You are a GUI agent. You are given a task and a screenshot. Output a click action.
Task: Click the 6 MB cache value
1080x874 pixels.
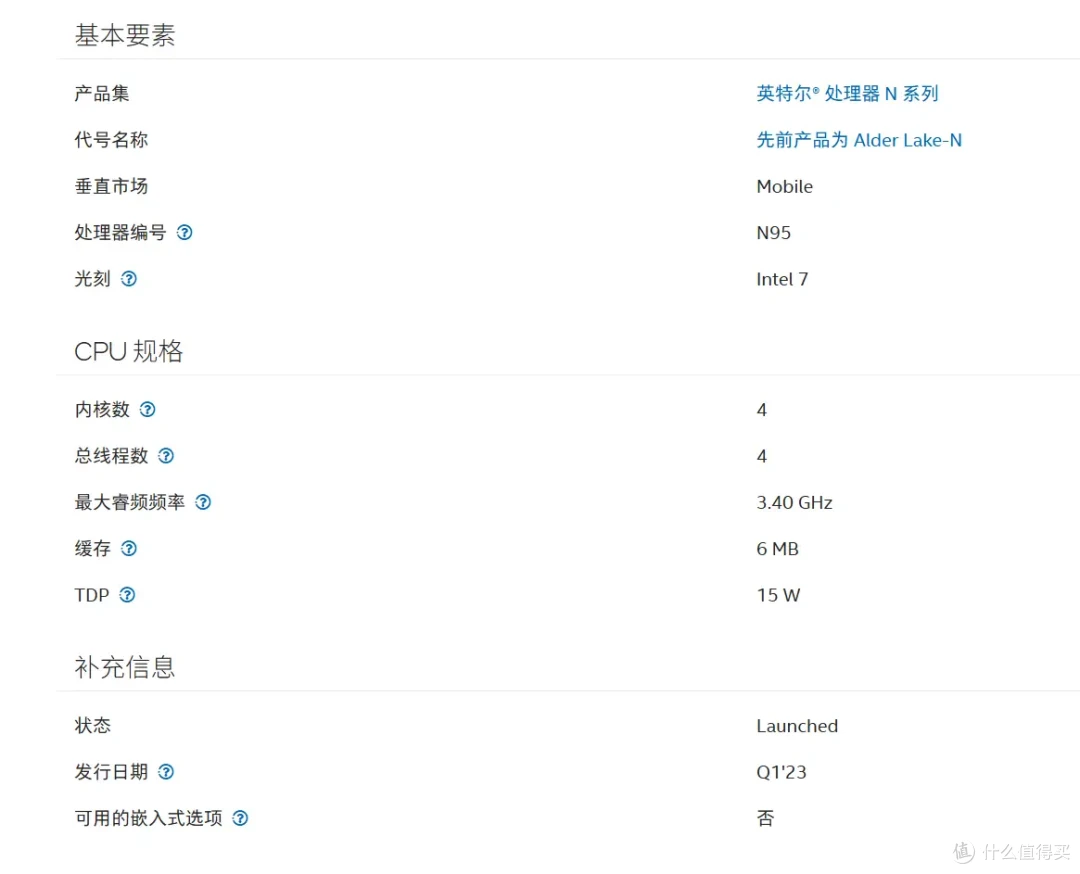778,549
